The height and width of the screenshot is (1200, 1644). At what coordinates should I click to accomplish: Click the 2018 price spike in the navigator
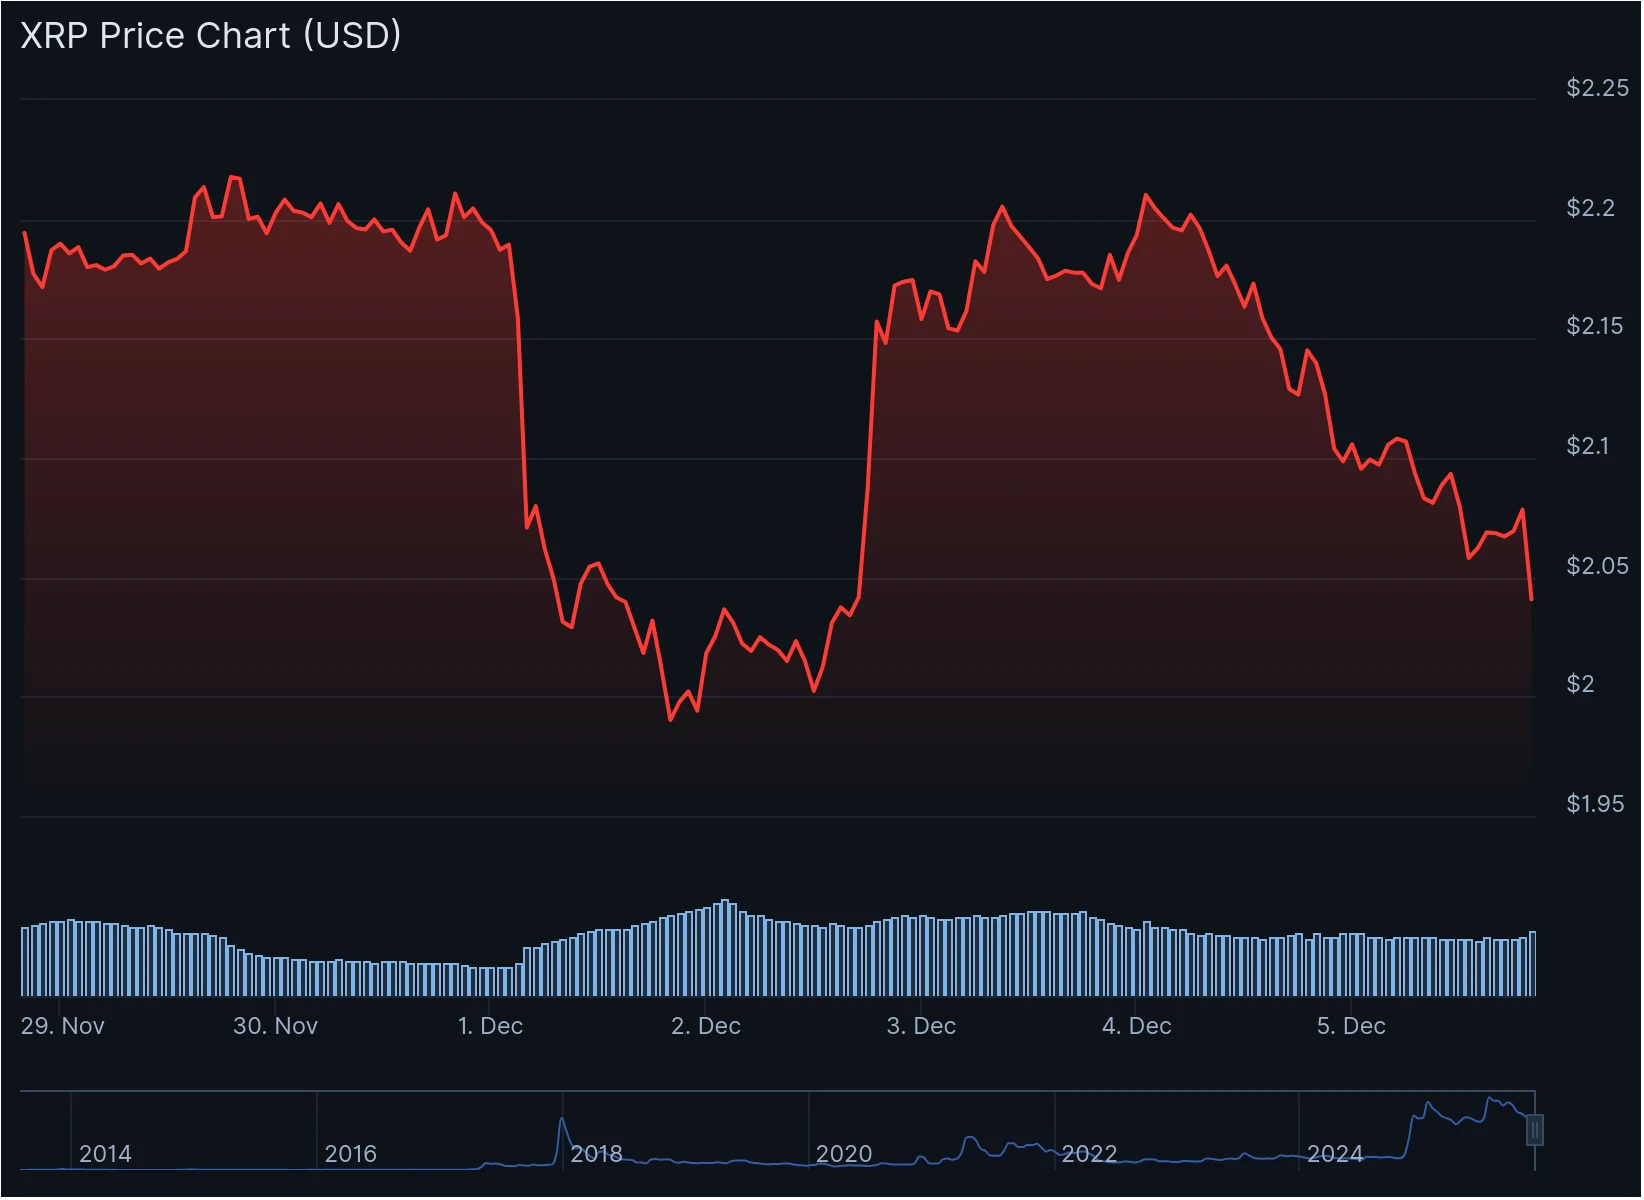tap(562, 1122)
